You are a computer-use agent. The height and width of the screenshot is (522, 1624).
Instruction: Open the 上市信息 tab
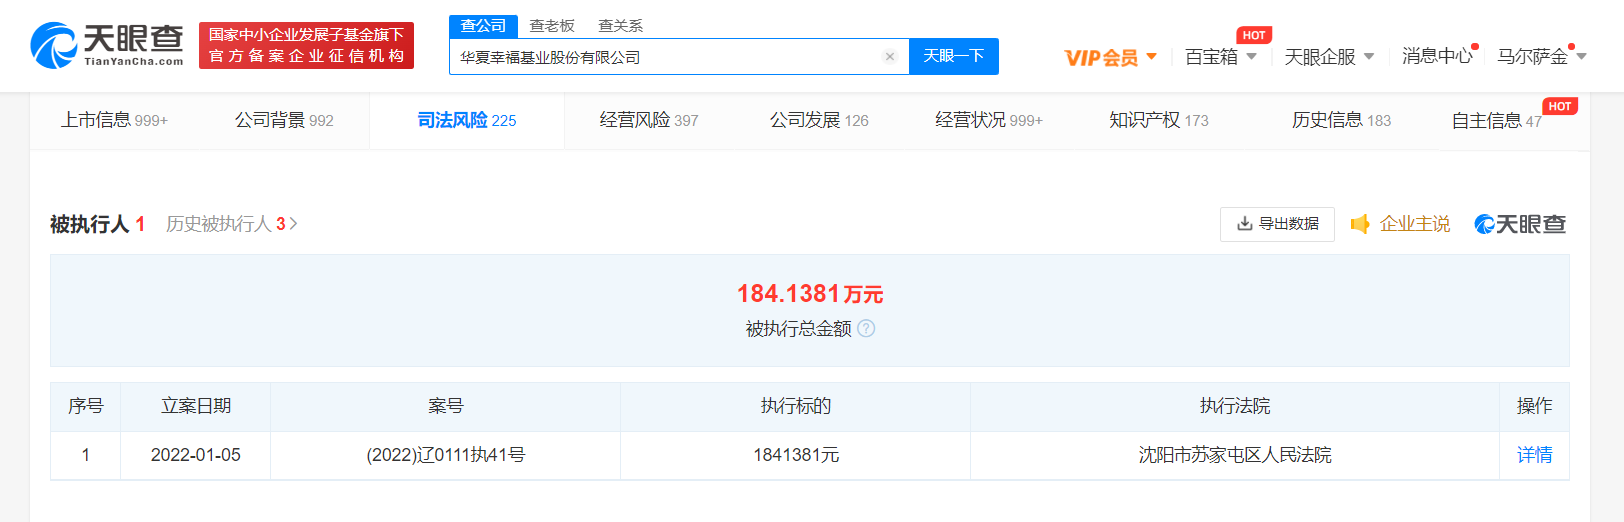[114, 120]
